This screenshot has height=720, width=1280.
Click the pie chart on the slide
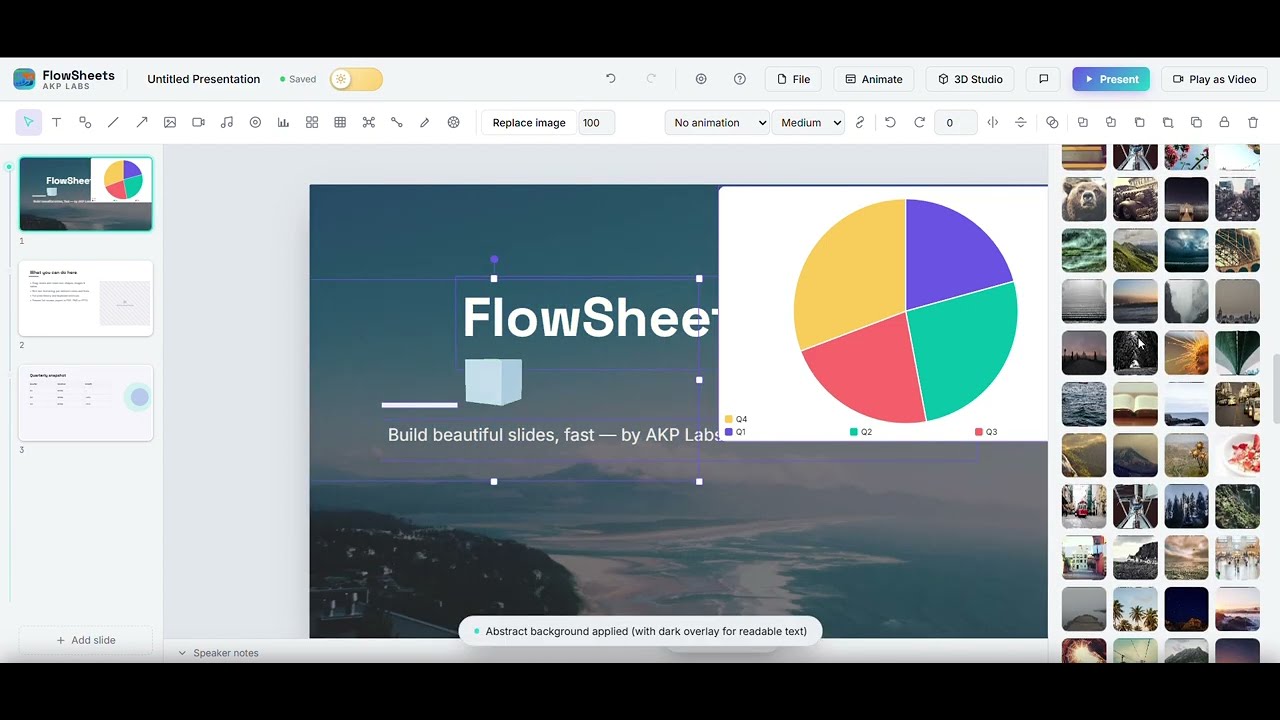point(905,311)
